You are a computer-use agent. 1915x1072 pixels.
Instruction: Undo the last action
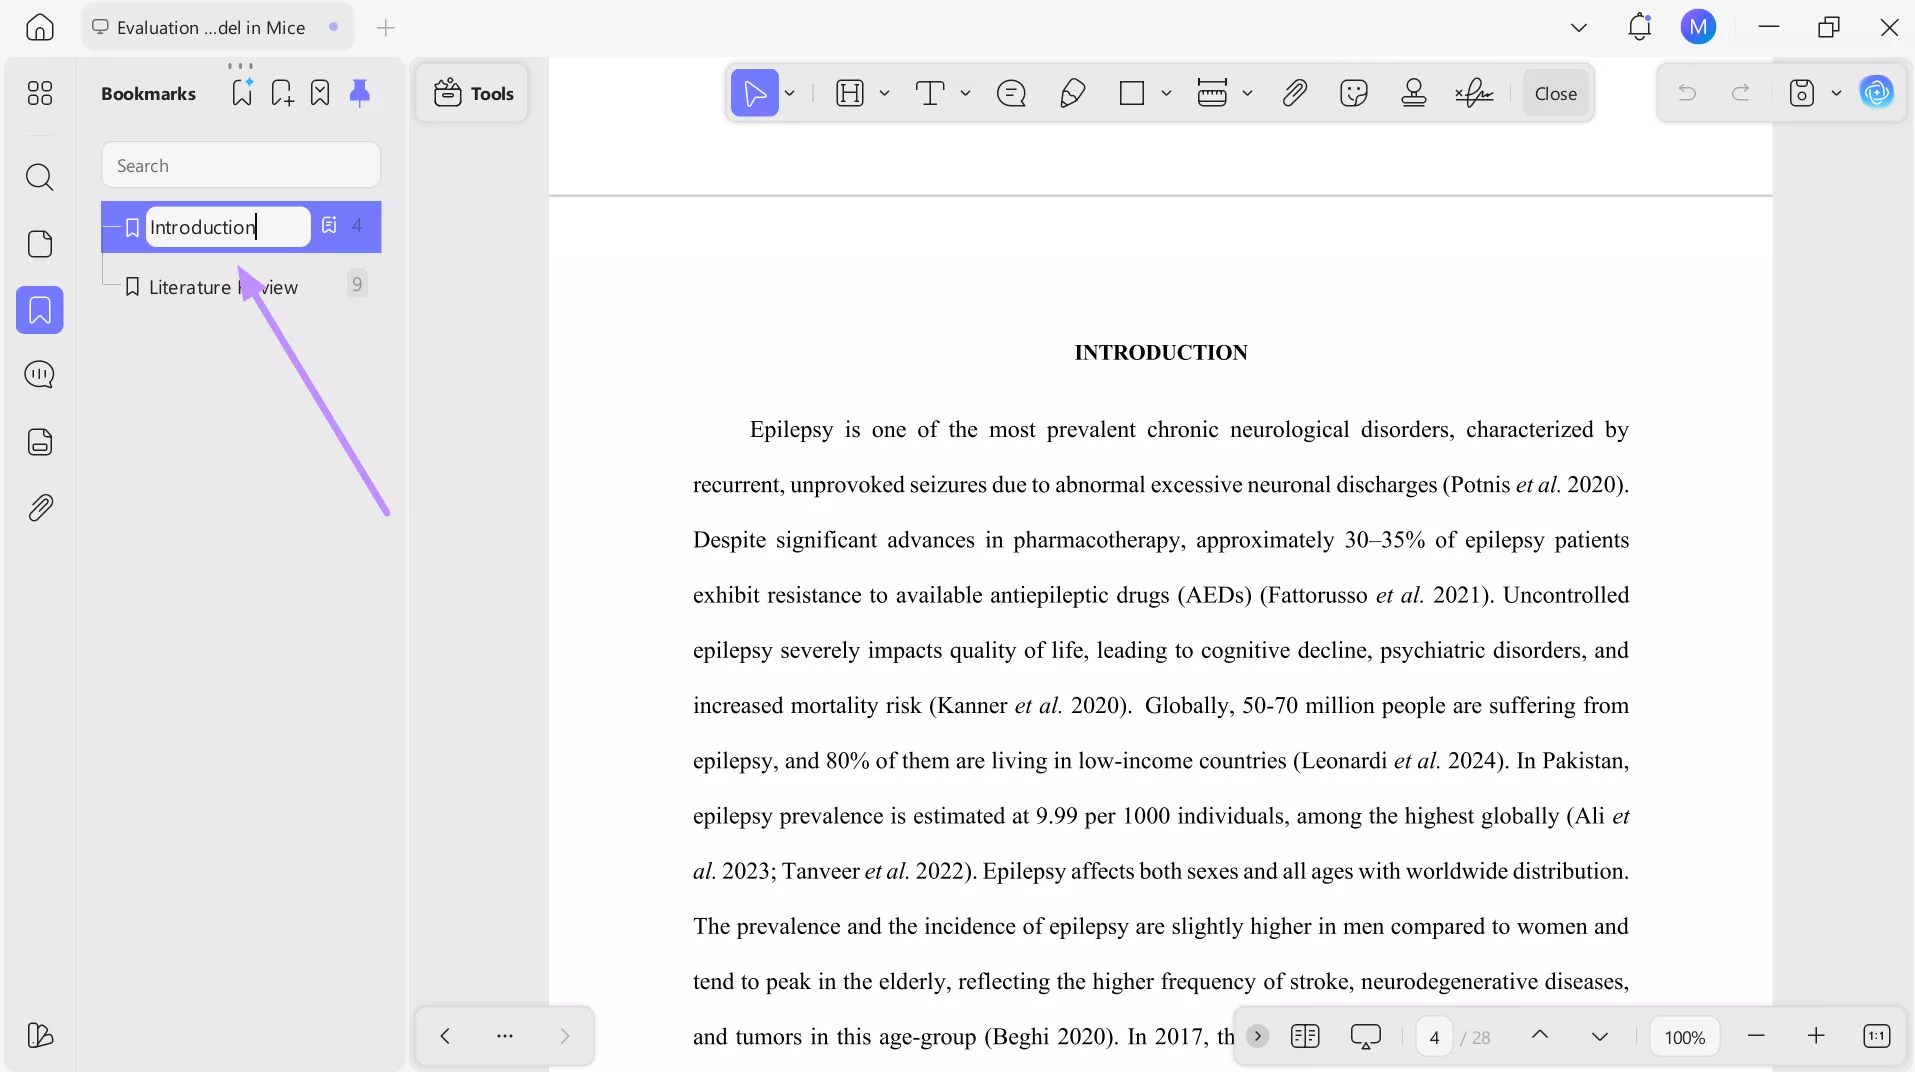(x=1687, y=93)
